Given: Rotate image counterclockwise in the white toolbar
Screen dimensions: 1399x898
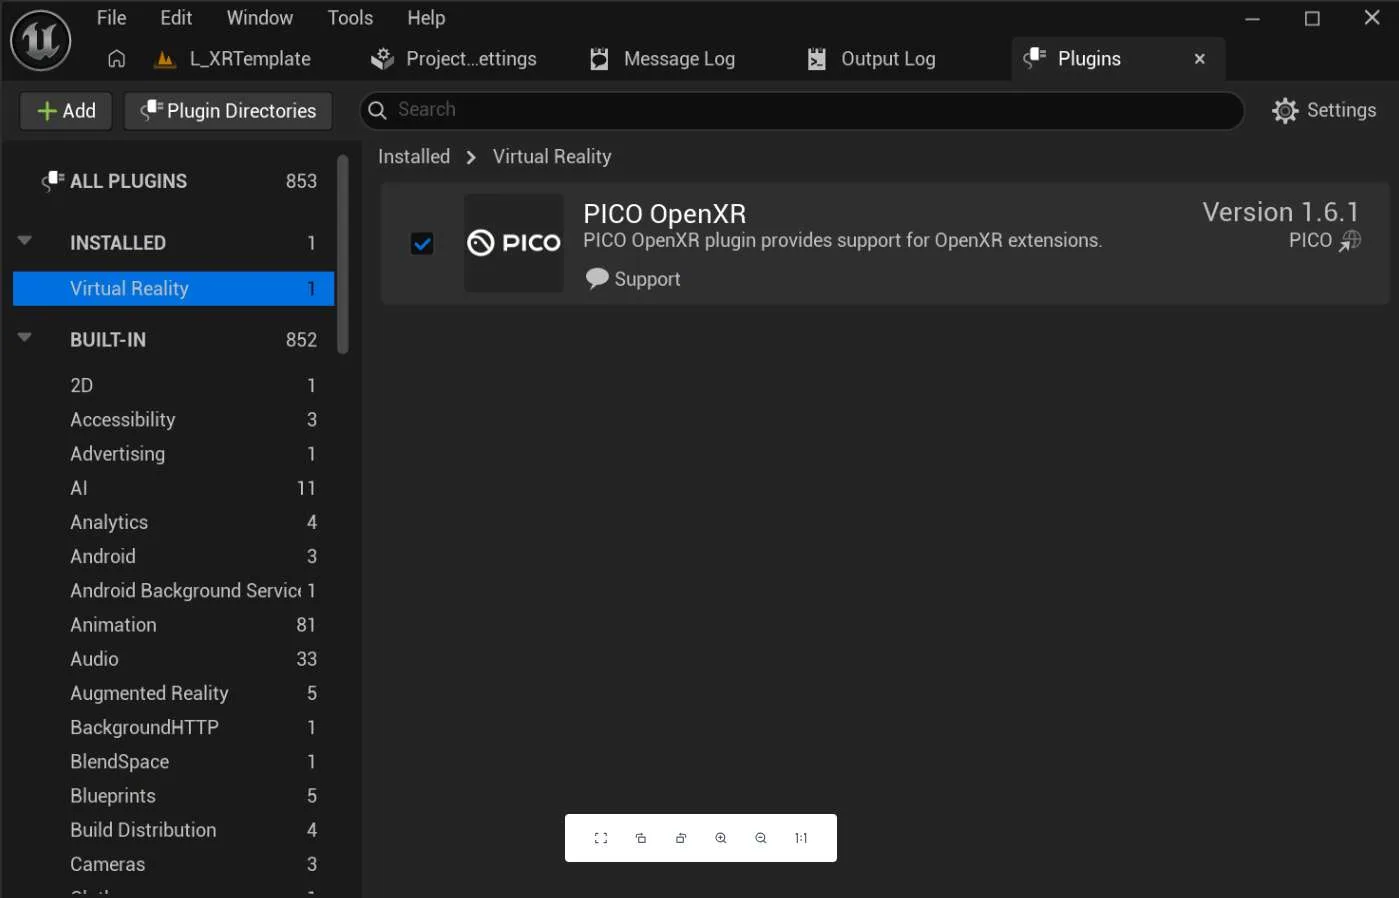Looking at the screenshot, I should (641, 838).
